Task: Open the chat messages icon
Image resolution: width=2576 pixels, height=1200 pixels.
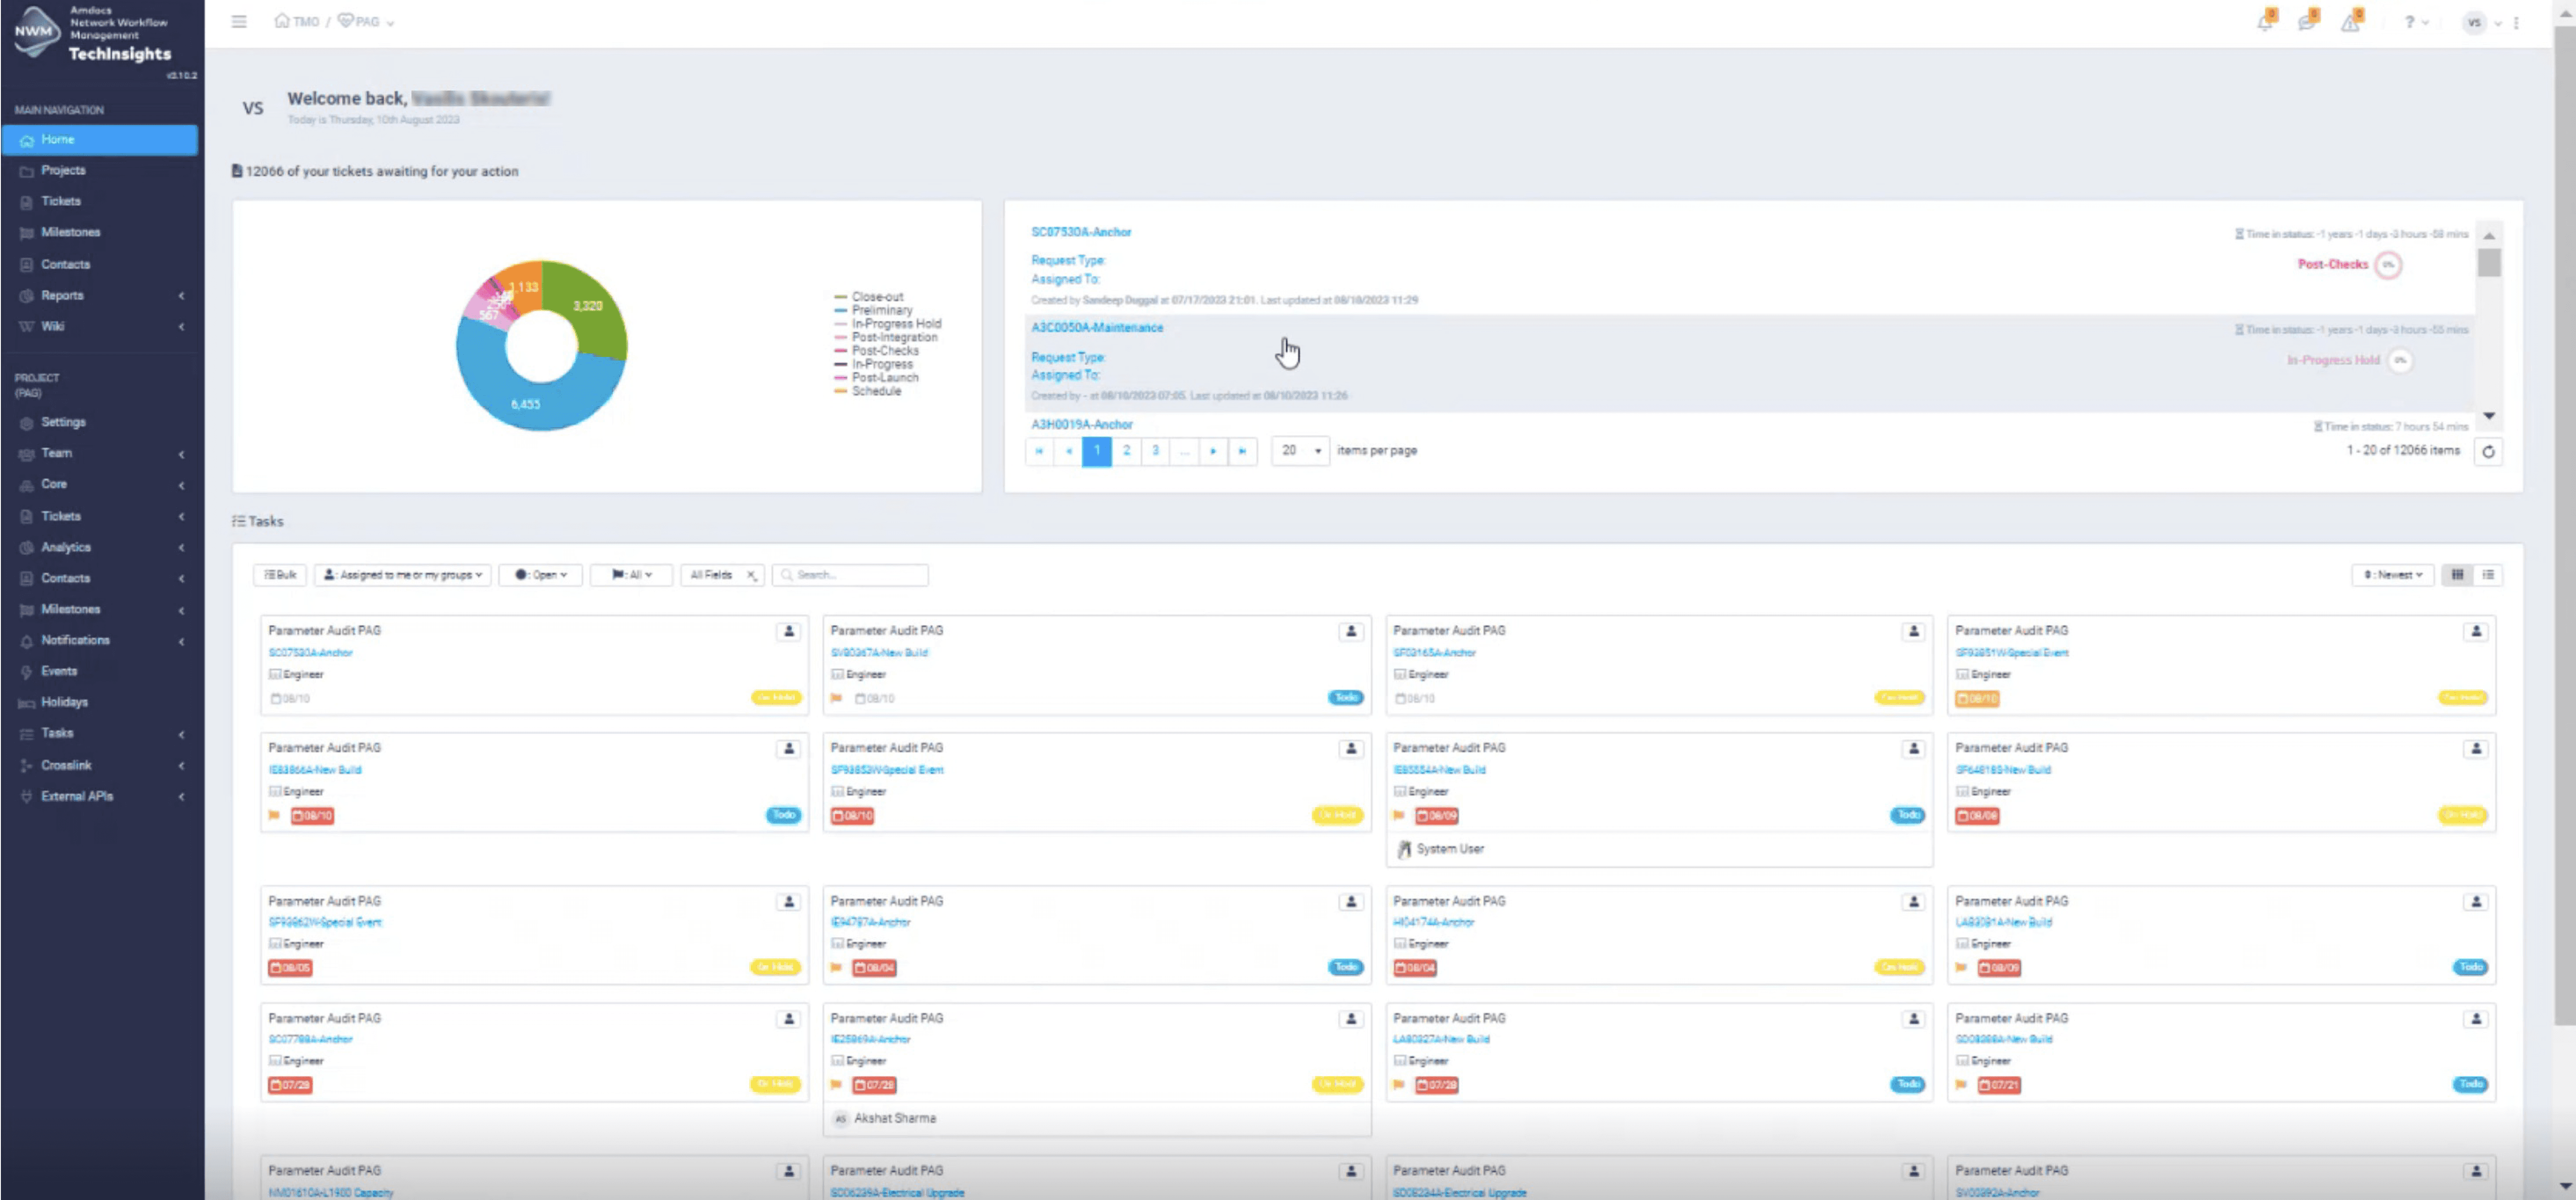Action: [x=2307, y=22]
